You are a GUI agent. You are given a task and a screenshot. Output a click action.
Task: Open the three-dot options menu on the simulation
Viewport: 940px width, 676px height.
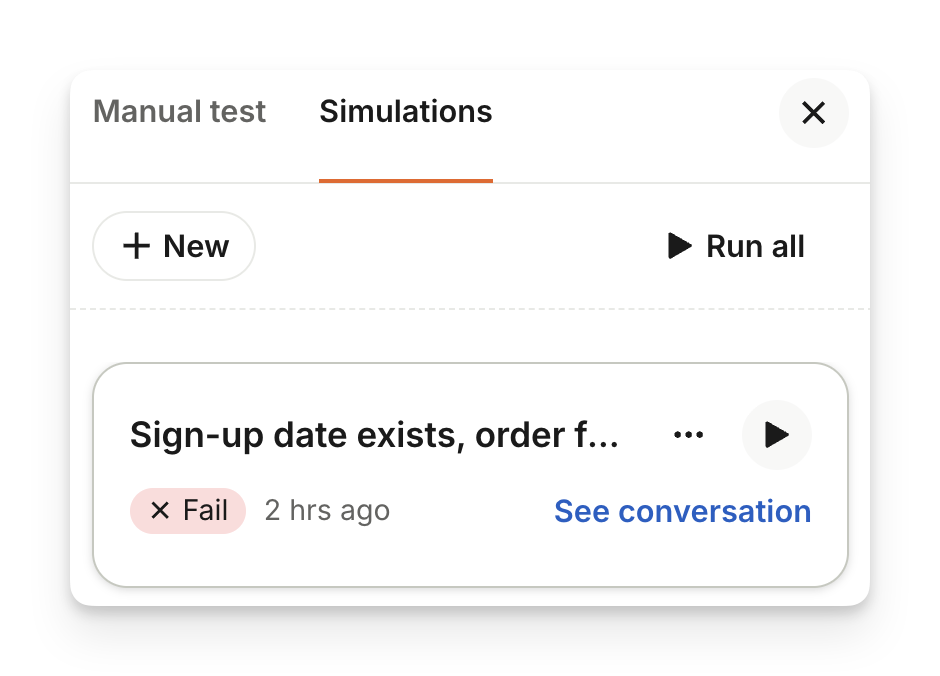click(x=689, y=435)
